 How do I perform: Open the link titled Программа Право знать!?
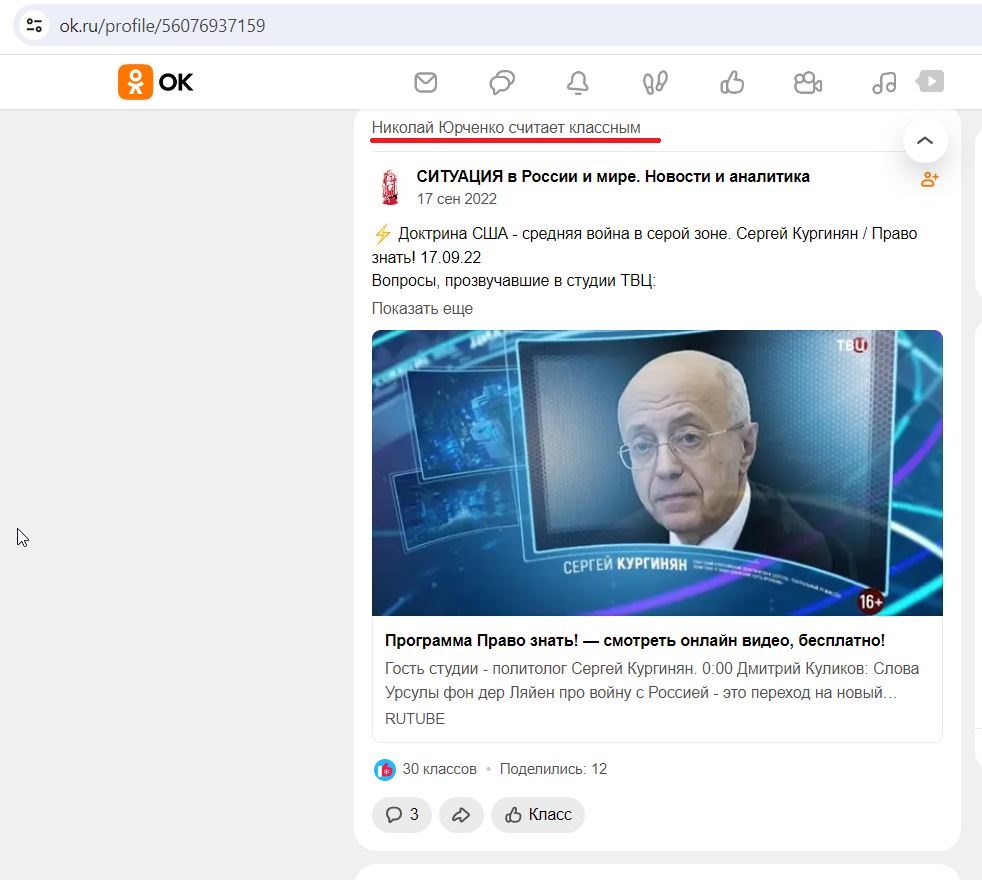tap(634, 641)
